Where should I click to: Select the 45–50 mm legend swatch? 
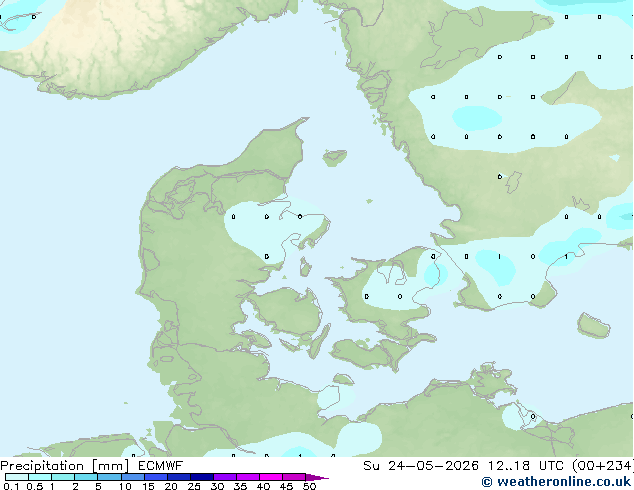[294, 477]
